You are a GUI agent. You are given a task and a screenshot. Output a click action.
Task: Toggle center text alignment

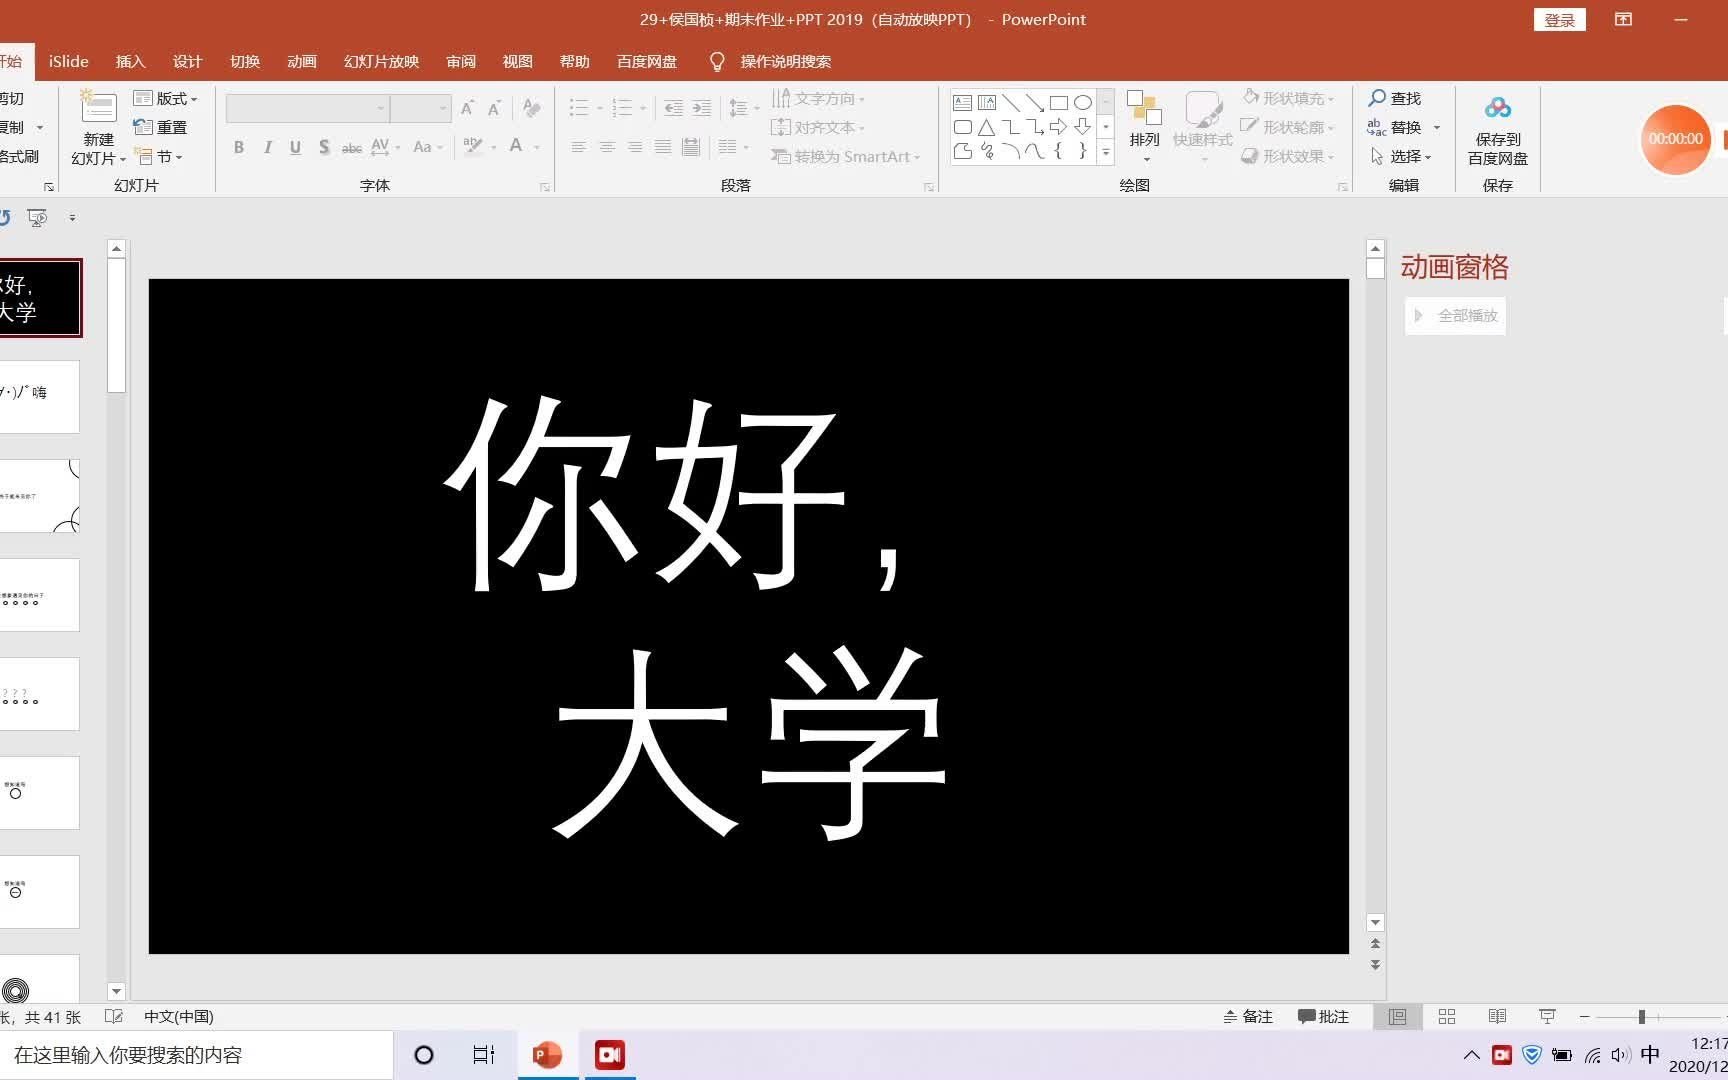pos(607,147)
